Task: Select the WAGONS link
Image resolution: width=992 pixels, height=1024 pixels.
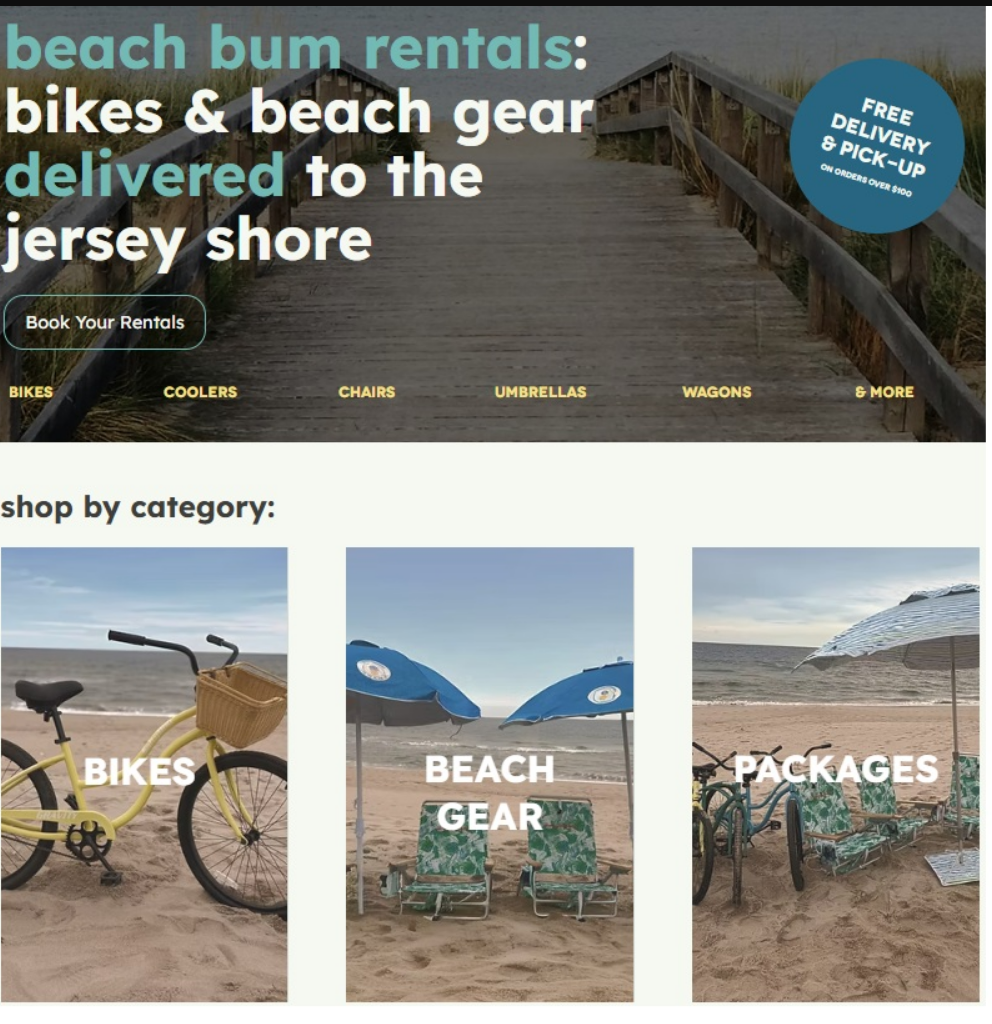Action: (716, 392)
